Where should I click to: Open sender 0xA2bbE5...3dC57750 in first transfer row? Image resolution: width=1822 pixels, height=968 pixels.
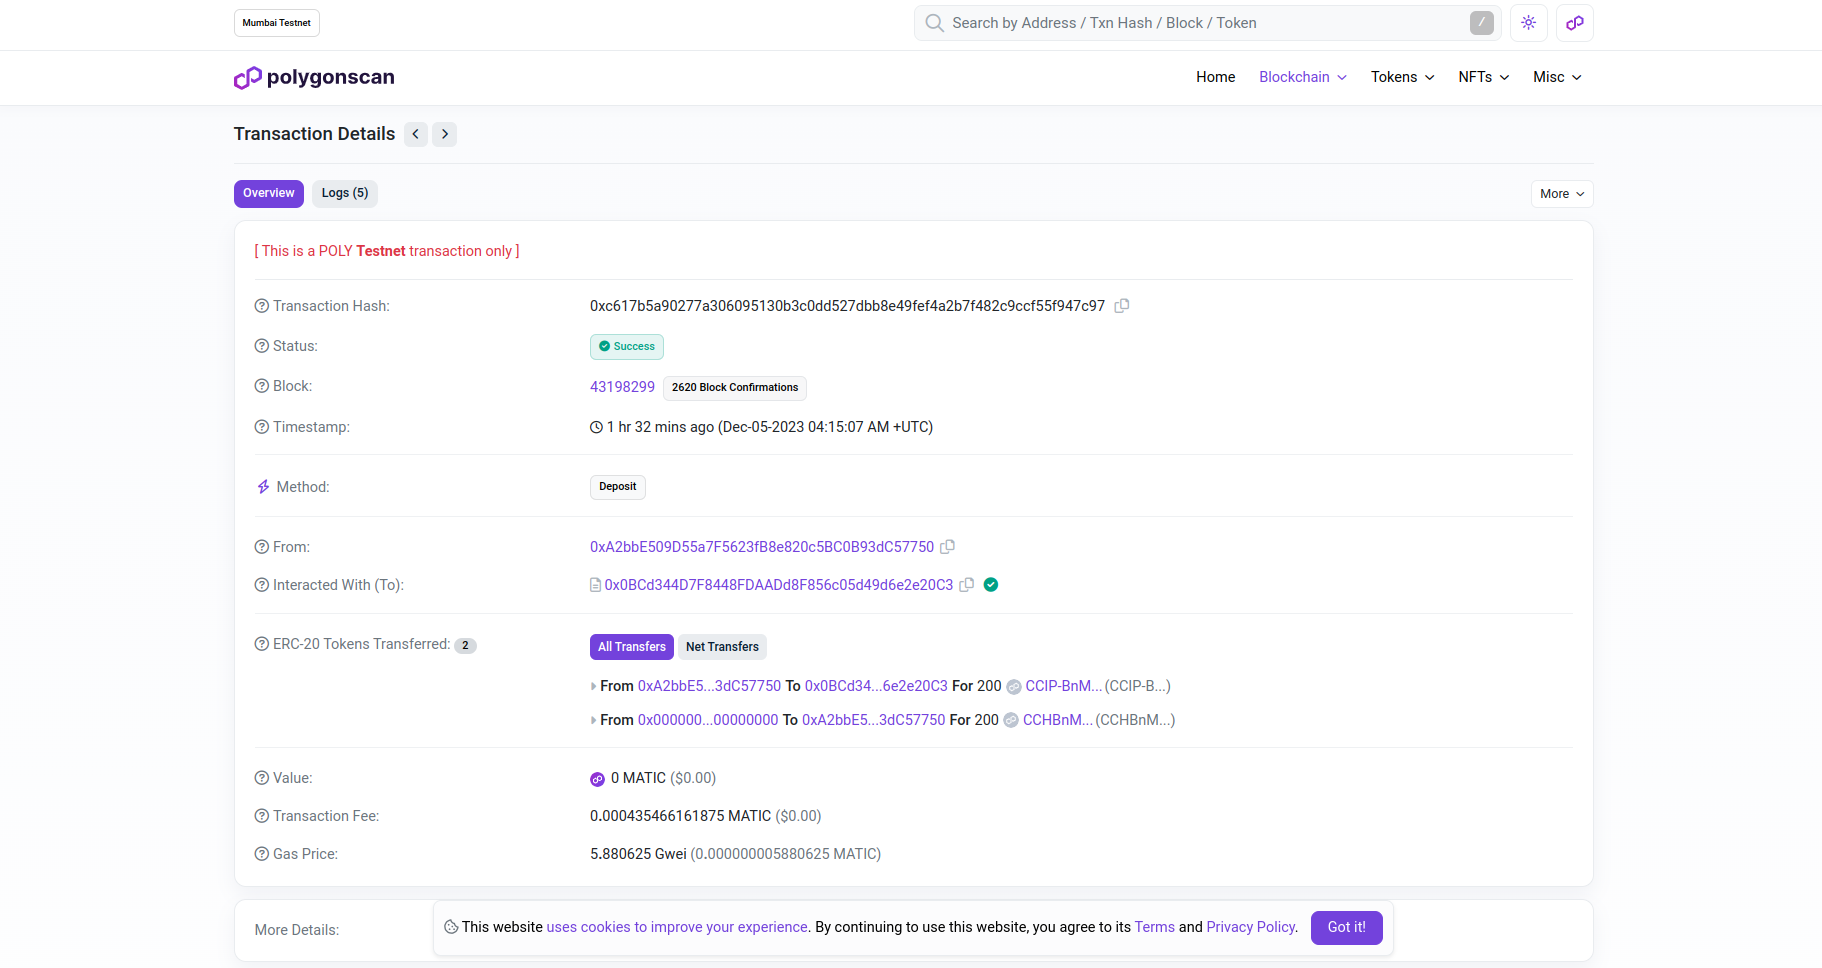coord(710,686)
